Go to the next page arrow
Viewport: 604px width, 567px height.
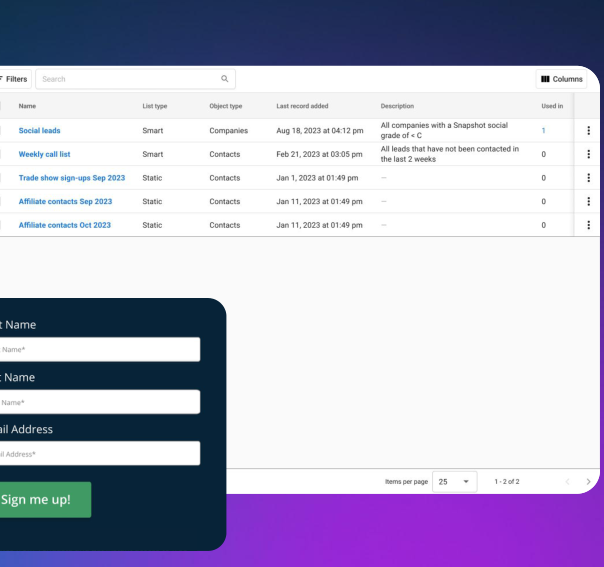click(588, 481)
